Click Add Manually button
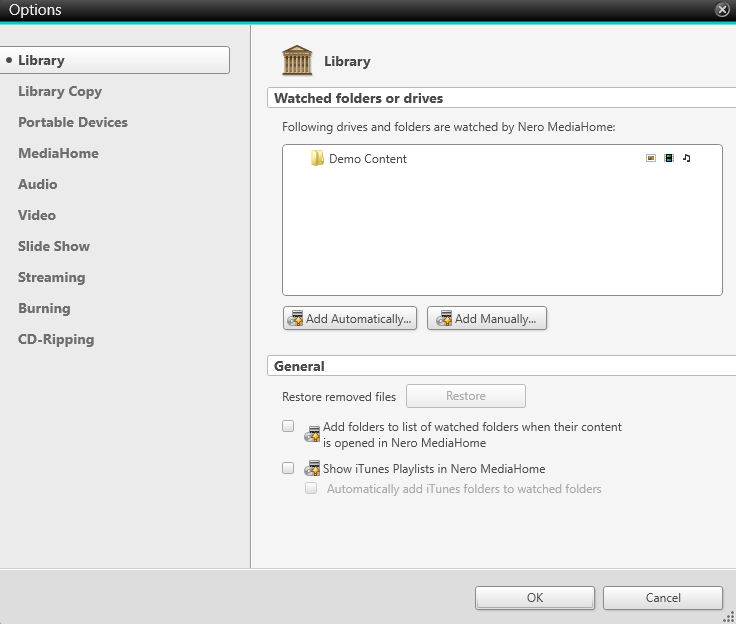 [x=487, y=318]
